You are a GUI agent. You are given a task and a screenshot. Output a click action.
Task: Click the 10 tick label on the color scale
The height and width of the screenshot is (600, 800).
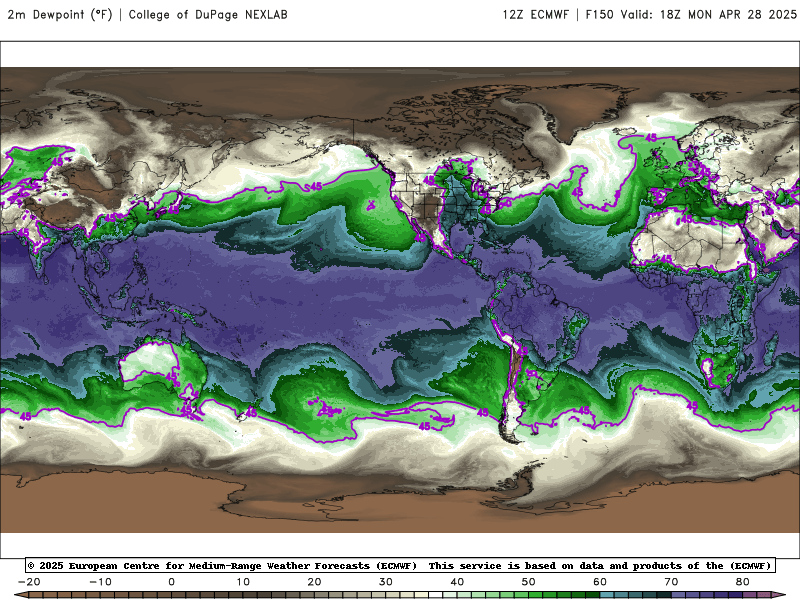pos(243,582)
